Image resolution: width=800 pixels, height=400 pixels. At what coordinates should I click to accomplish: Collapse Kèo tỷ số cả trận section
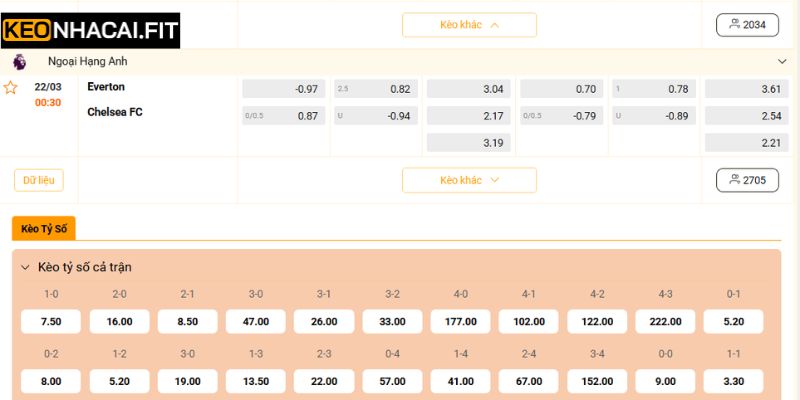pos(25,267)
